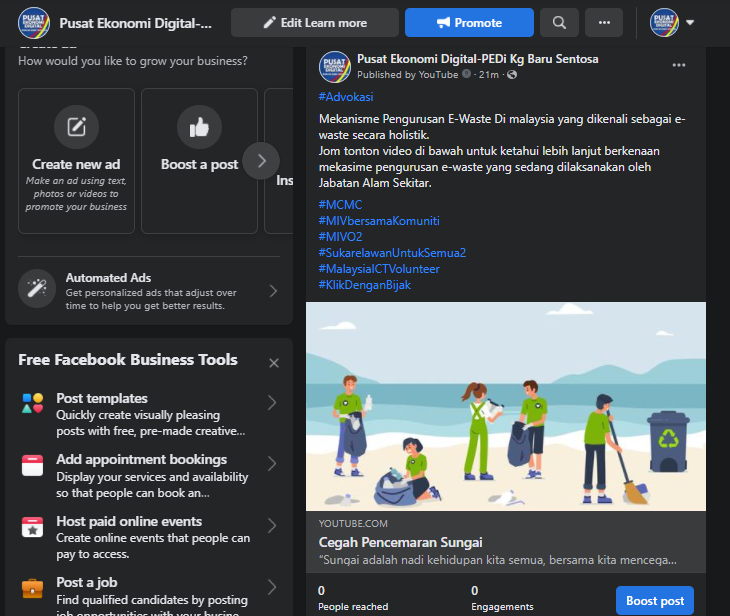Expand the Host paid online events chevron

(272, 525)
